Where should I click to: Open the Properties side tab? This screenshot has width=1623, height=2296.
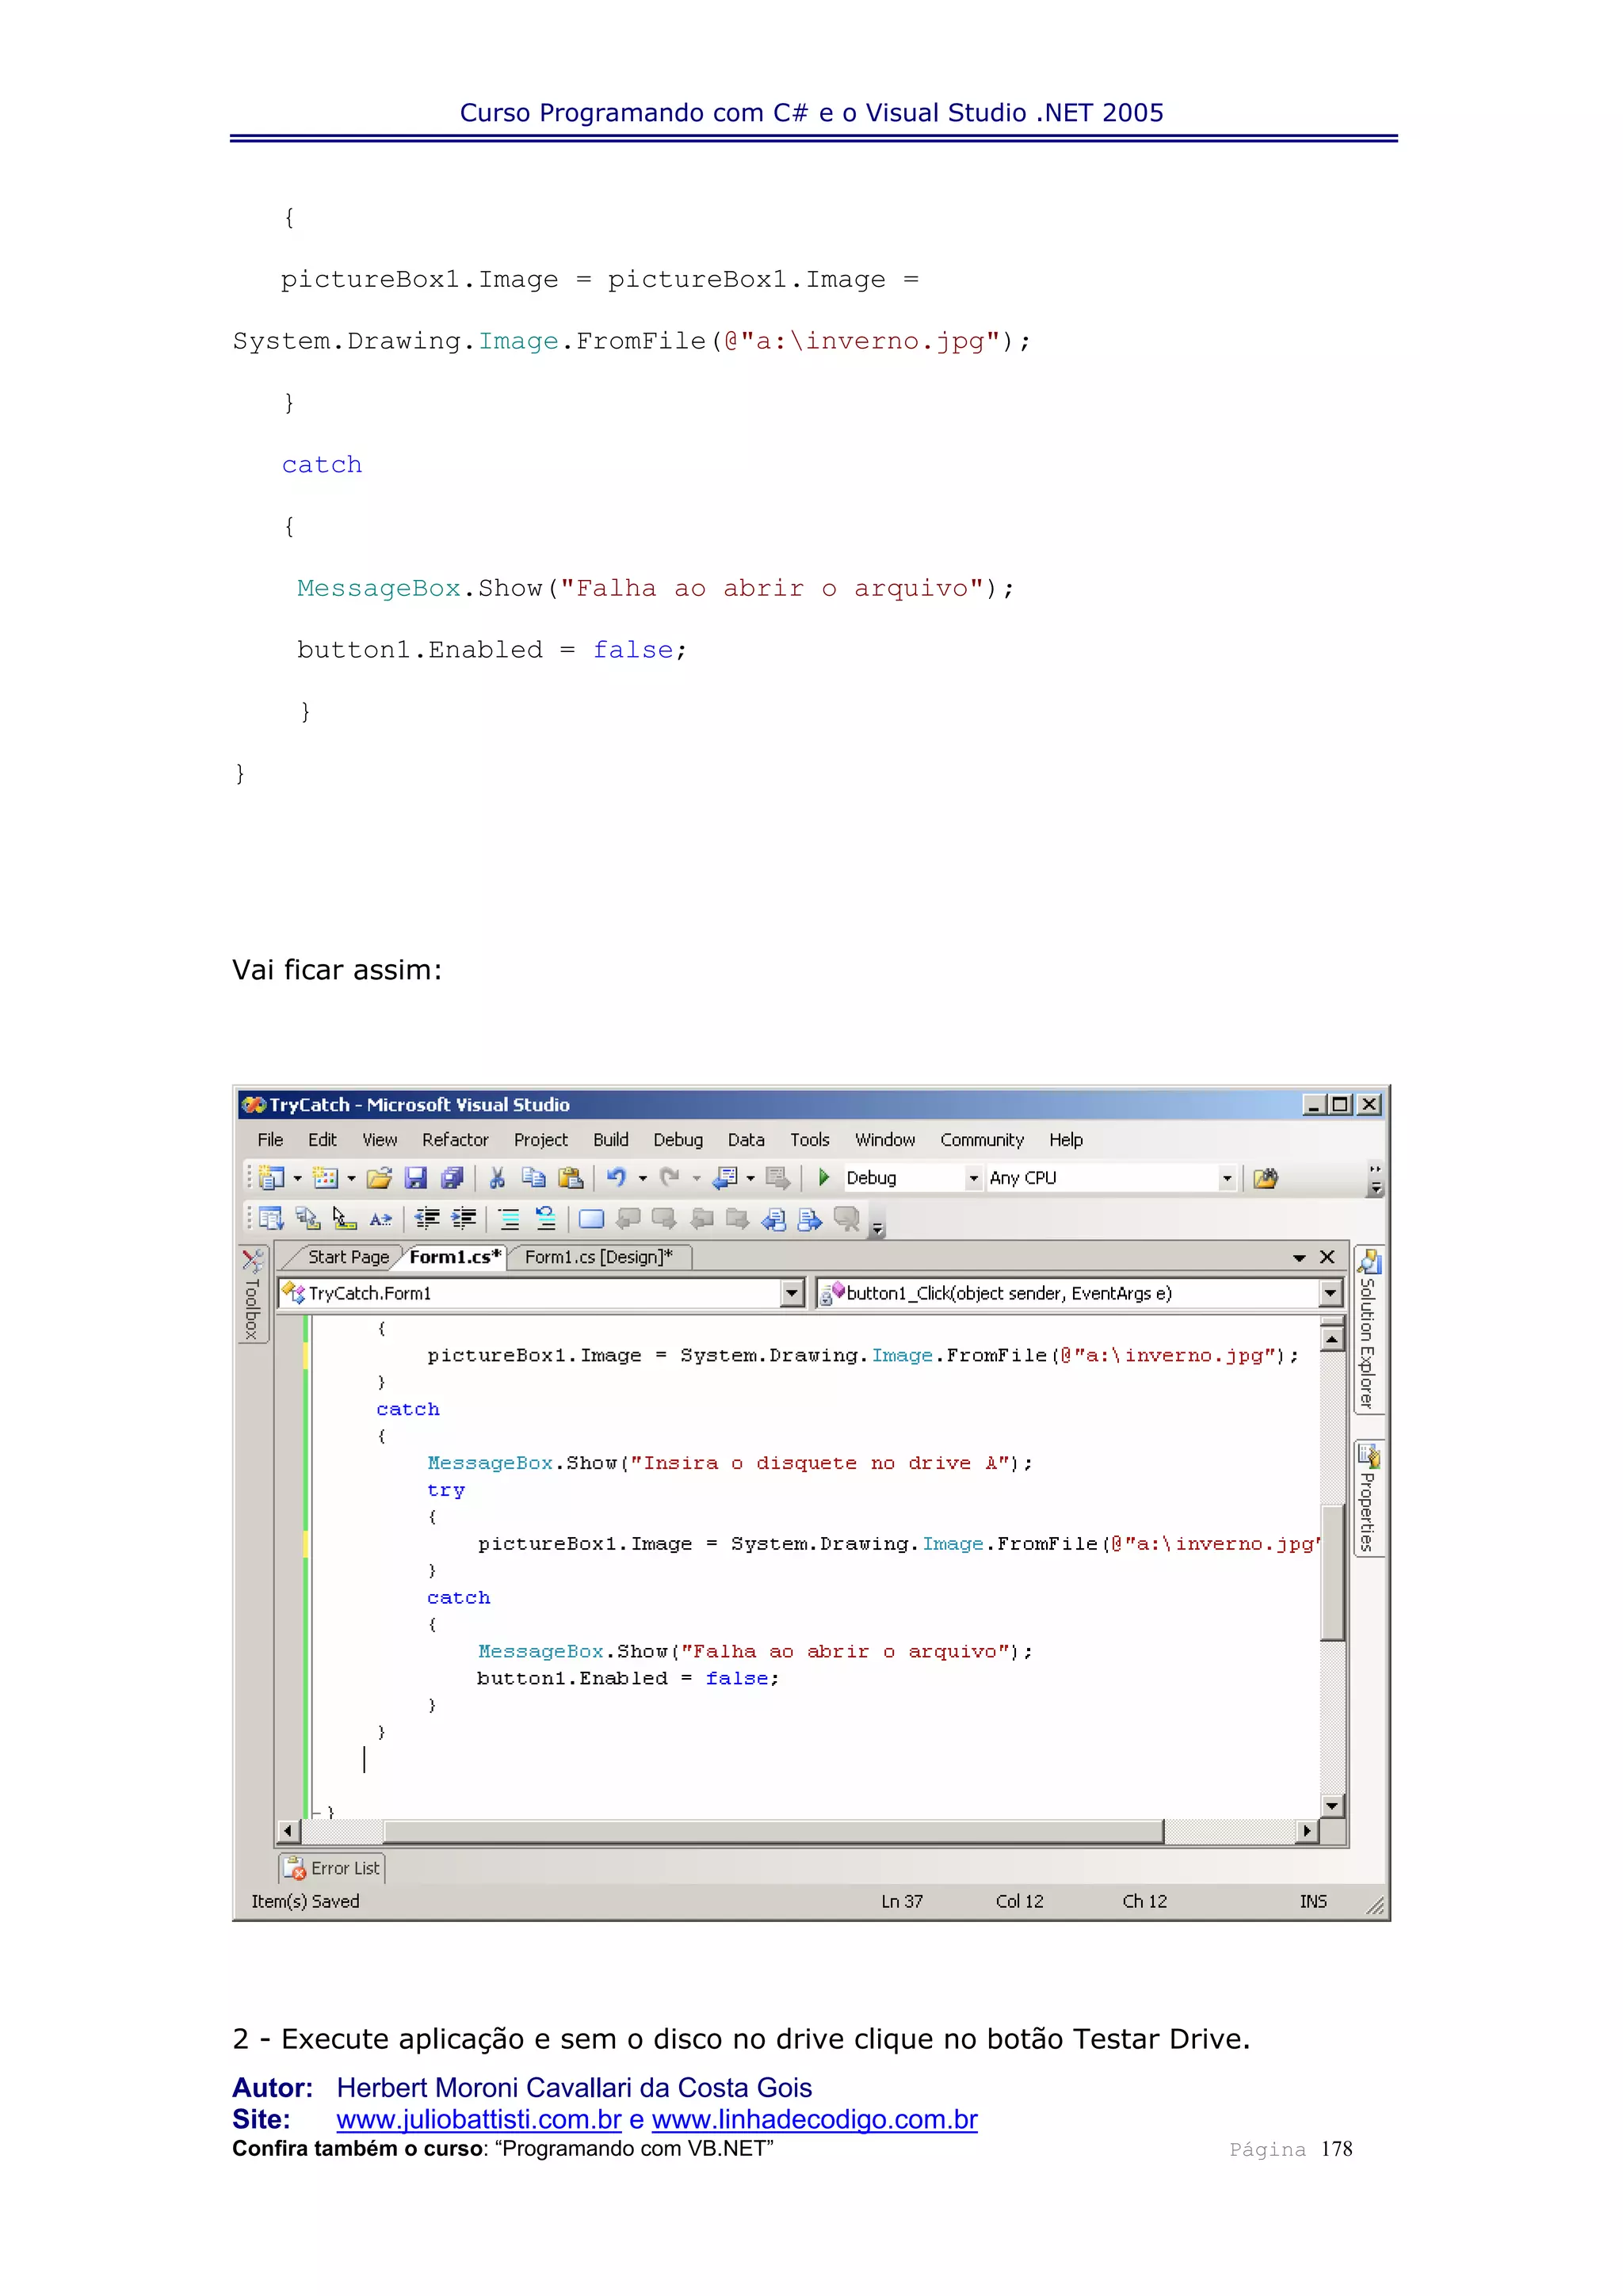[x=1368, y=1497]
